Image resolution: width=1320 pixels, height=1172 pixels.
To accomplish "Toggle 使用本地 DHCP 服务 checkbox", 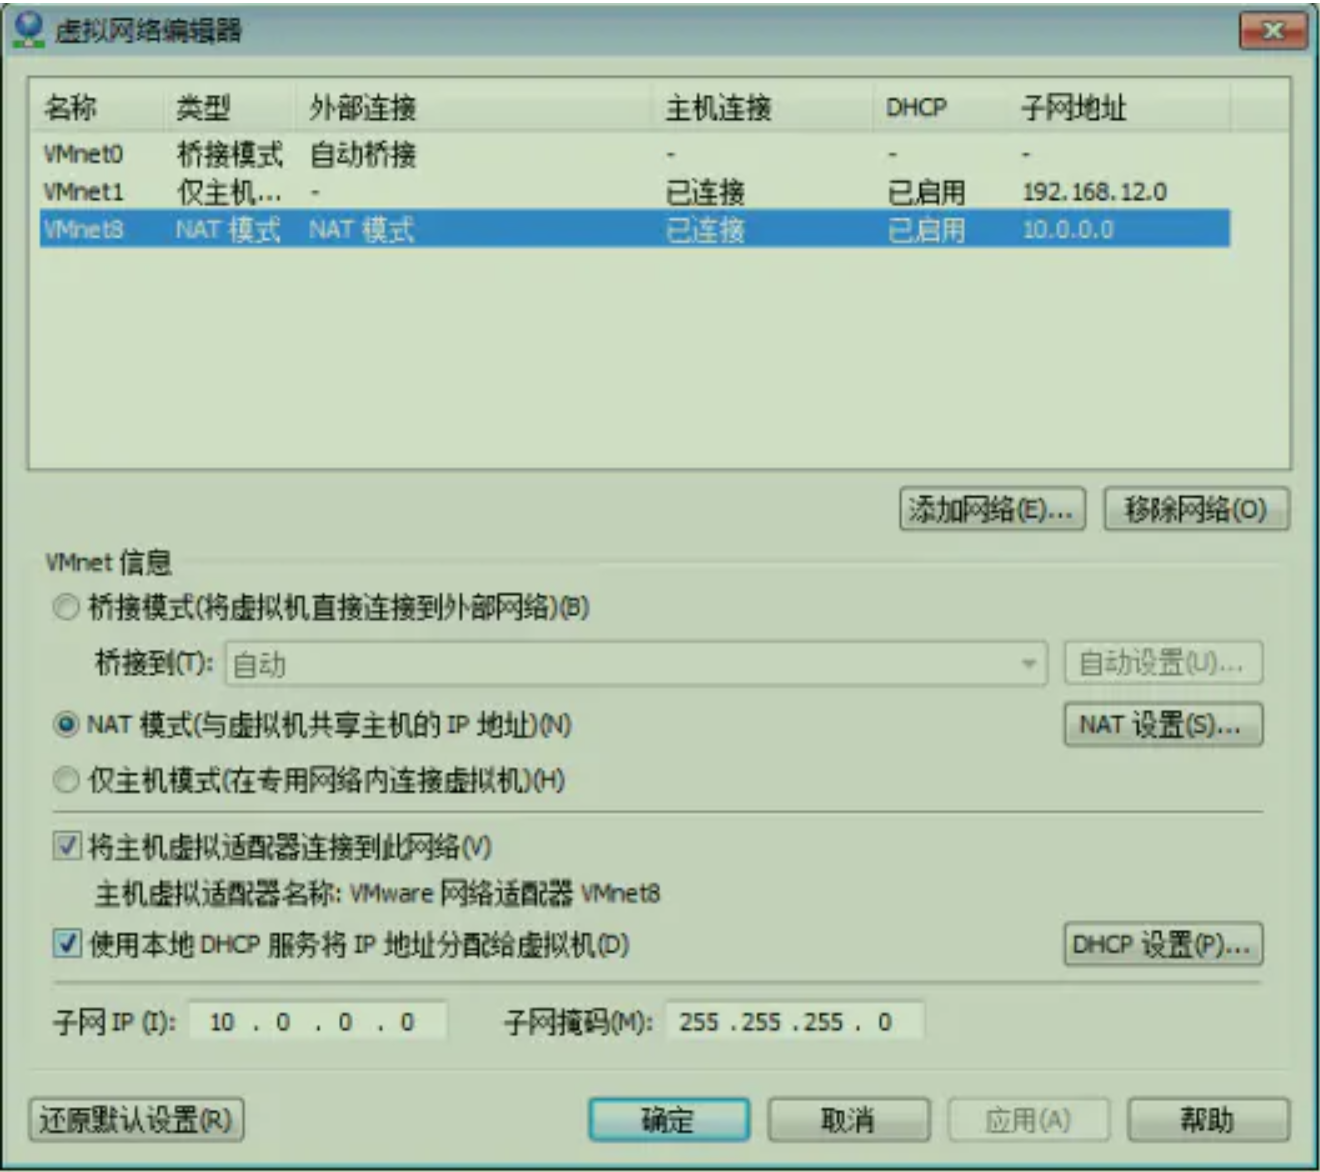I will [x=67, y=943].
